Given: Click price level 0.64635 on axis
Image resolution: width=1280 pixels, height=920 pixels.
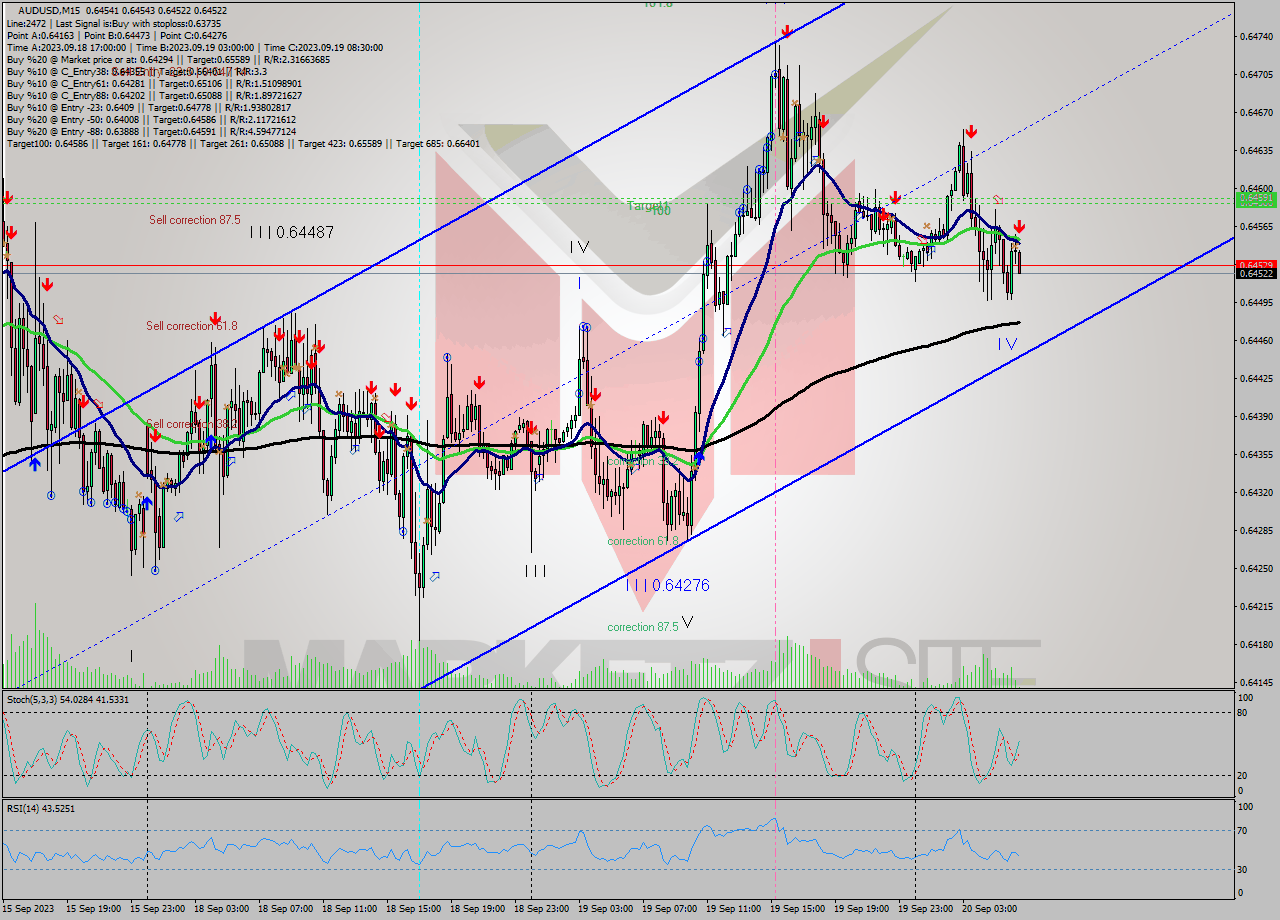Looking at the screenshot, I should pos(1256,151).
